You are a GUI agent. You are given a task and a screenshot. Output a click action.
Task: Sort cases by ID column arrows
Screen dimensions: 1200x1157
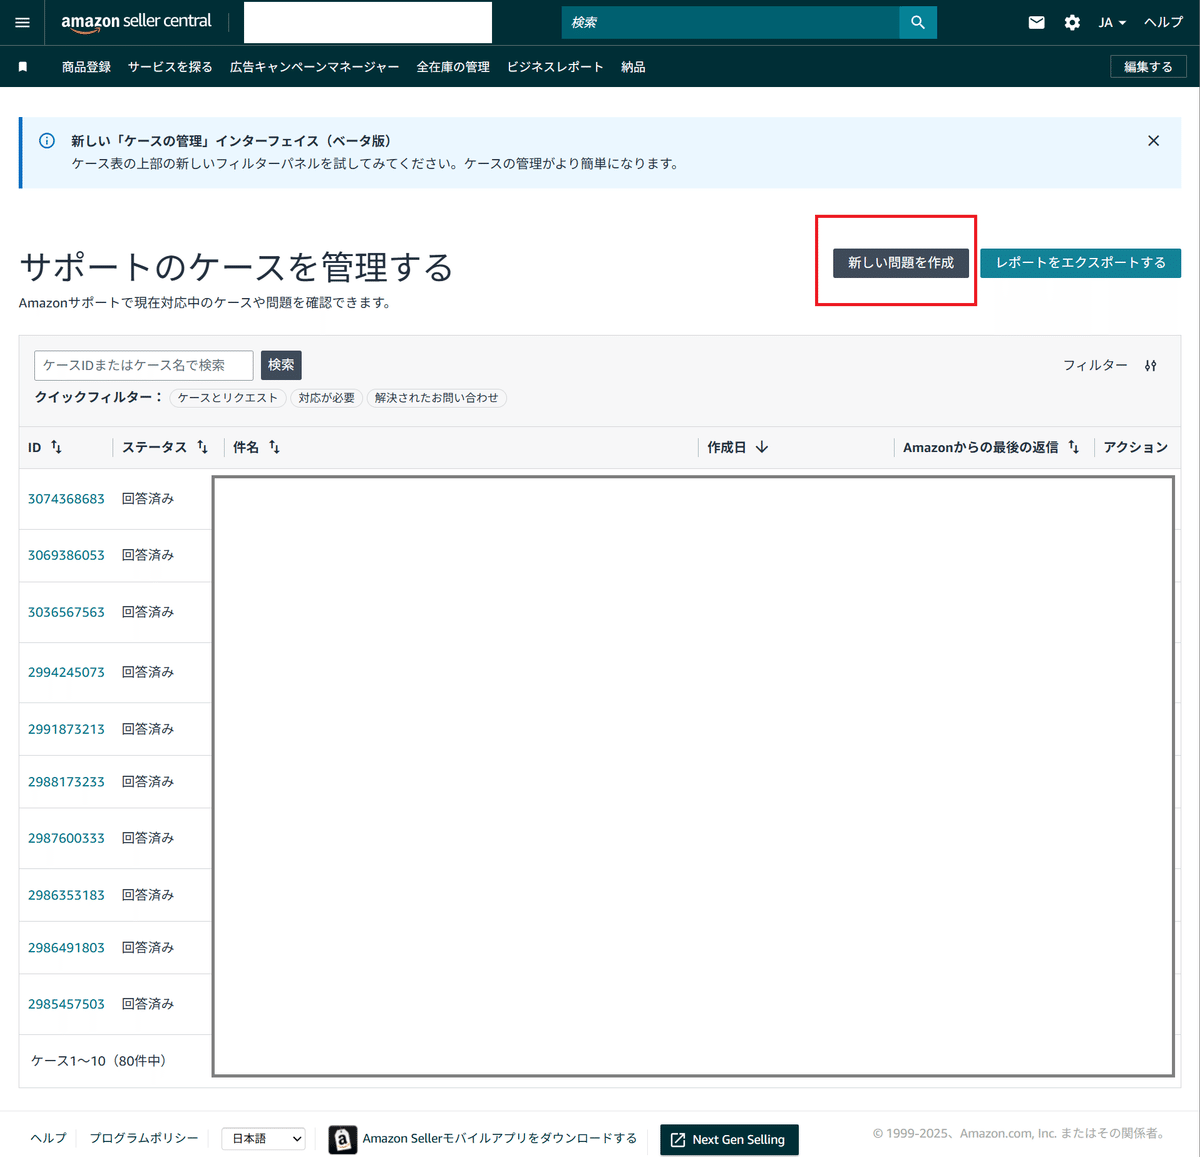56,447
